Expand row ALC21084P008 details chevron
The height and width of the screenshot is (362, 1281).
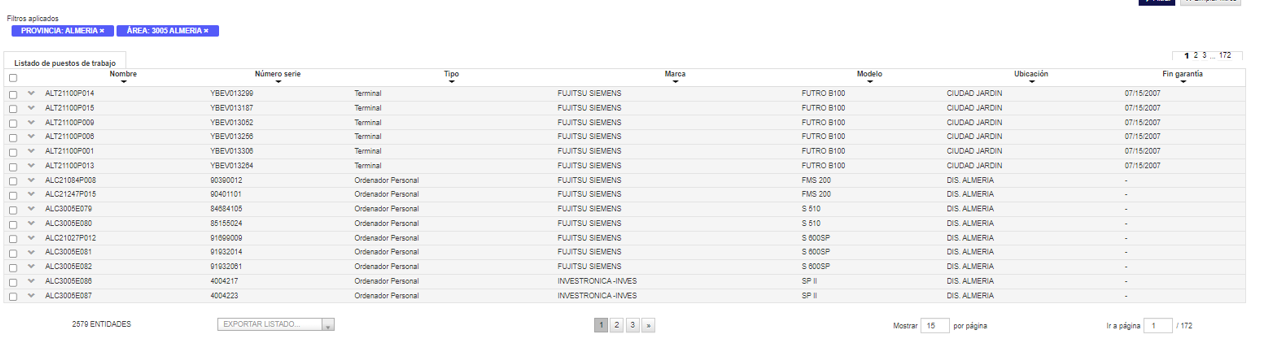pos(31,180)
